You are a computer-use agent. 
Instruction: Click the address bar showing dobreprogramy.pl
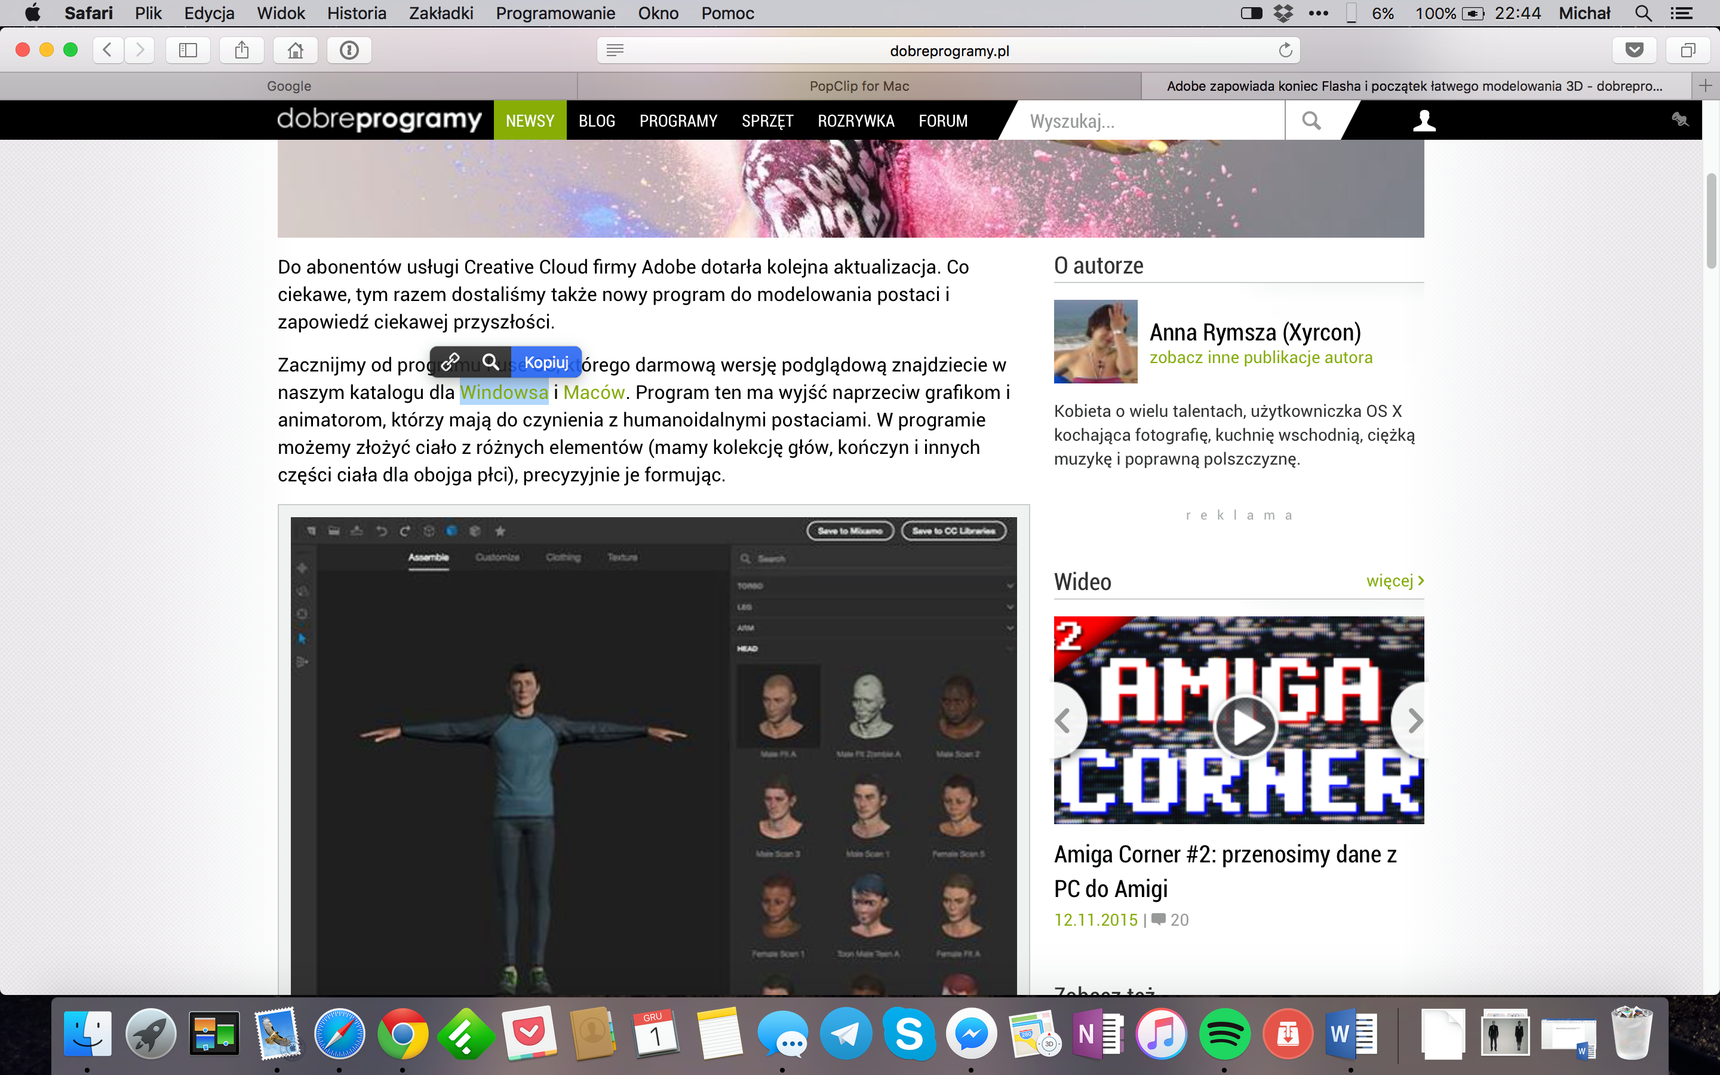point(949,50)
